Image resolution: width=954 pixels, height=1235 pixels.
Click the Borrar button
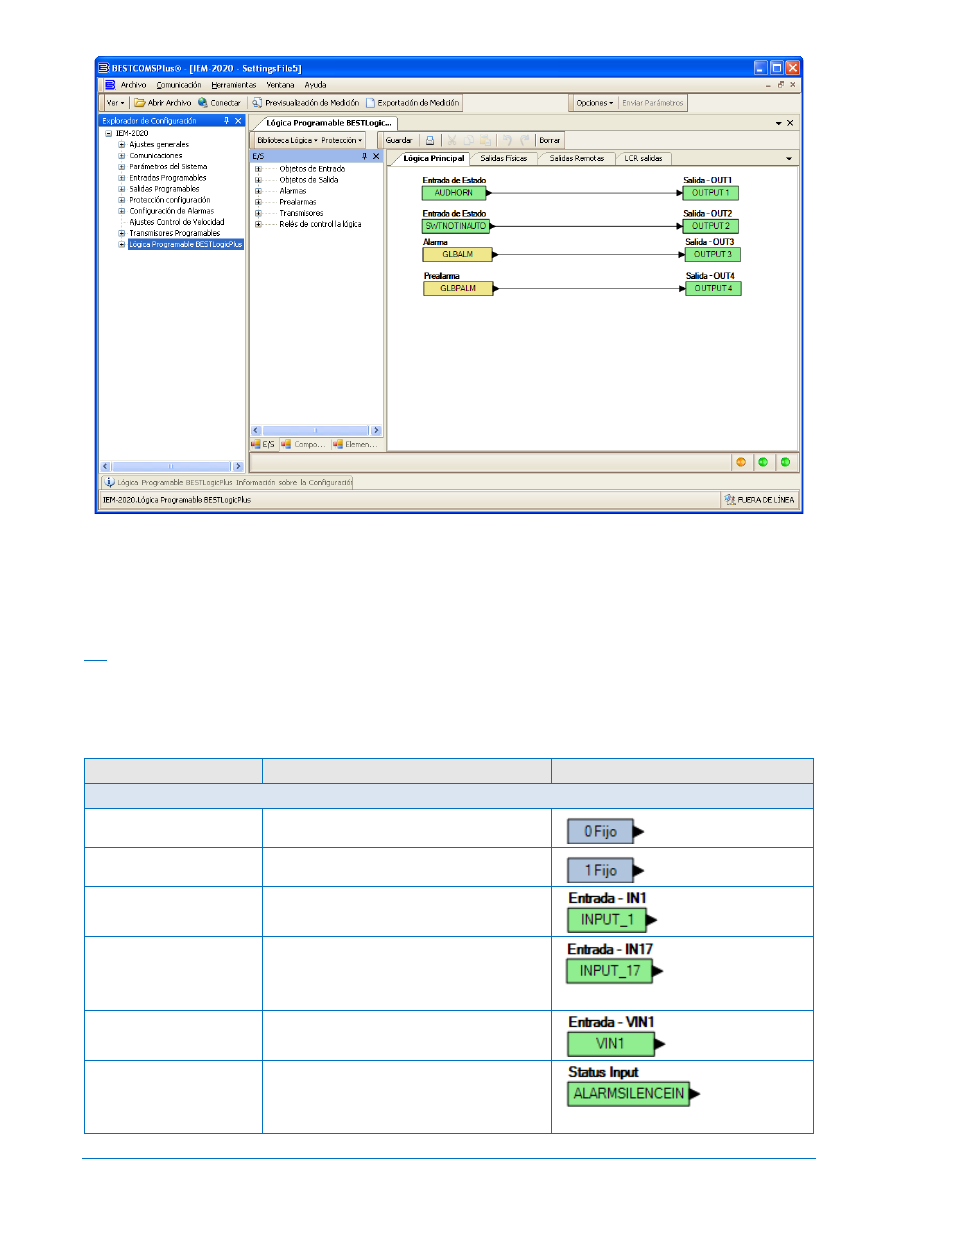(550, 141)
